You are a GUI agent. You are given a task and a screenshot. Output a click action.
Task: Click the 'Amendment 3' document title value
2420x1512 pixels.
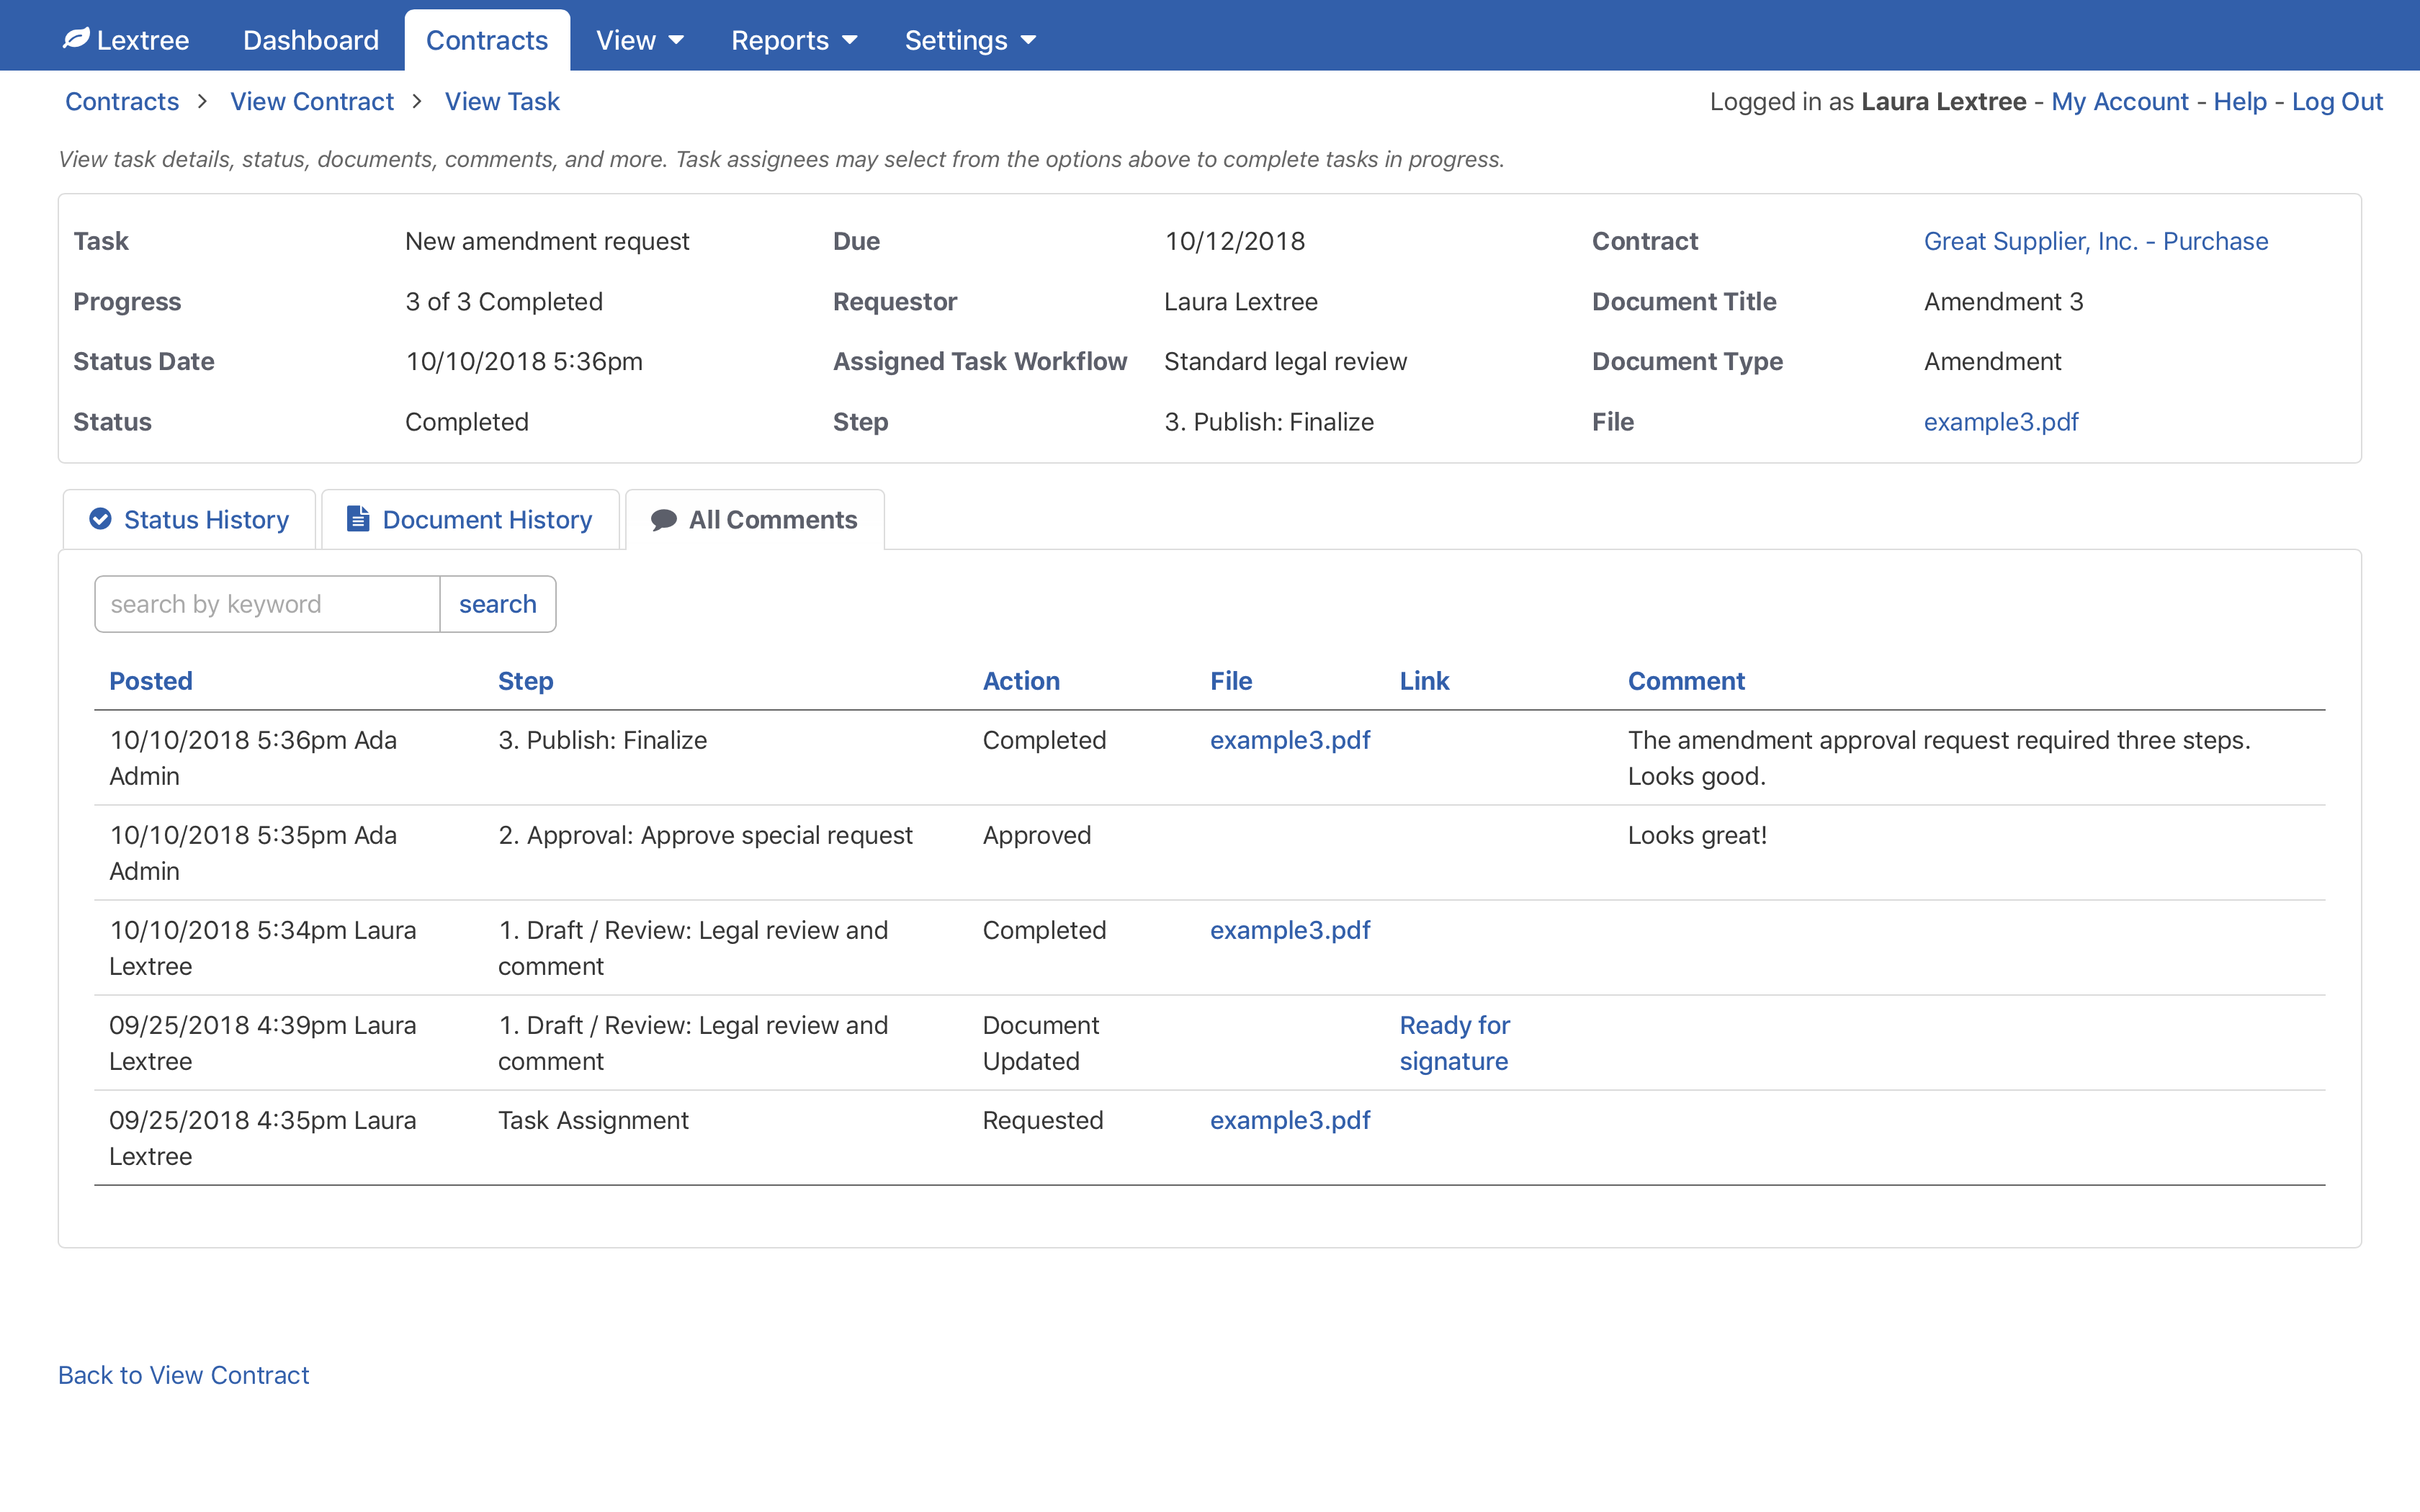(2004, 302)
